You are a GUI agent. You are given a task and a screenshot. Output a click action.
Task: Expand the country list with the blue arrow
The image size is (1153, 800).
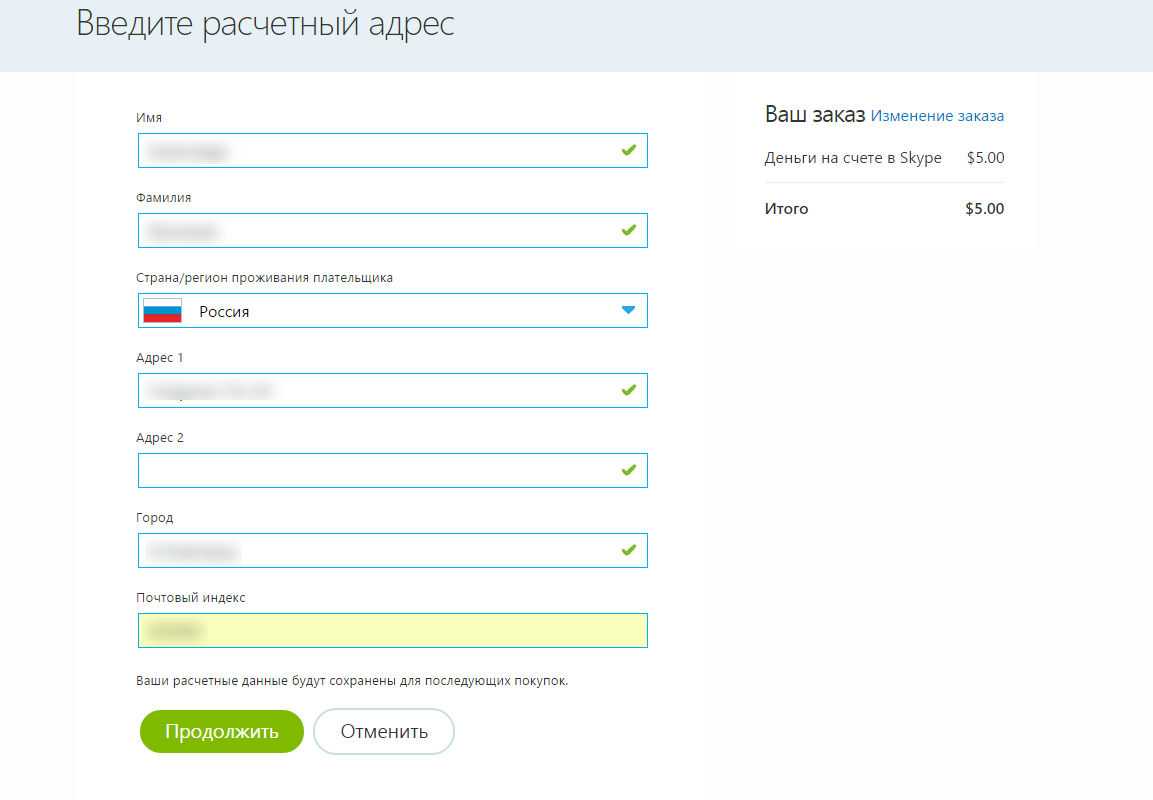click(x=628, y=310)
